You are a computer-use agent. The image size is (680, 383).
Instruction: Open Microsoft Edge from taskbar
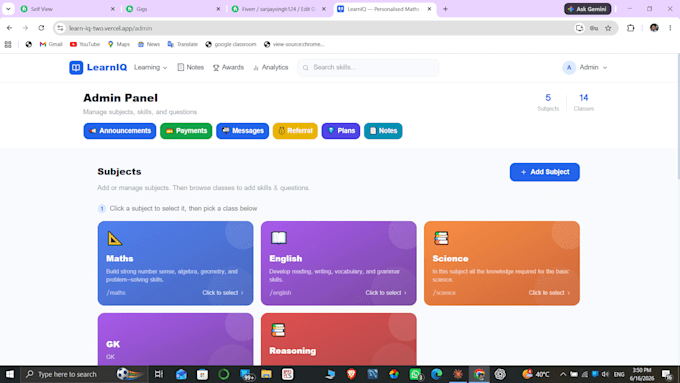pos(437,374)
